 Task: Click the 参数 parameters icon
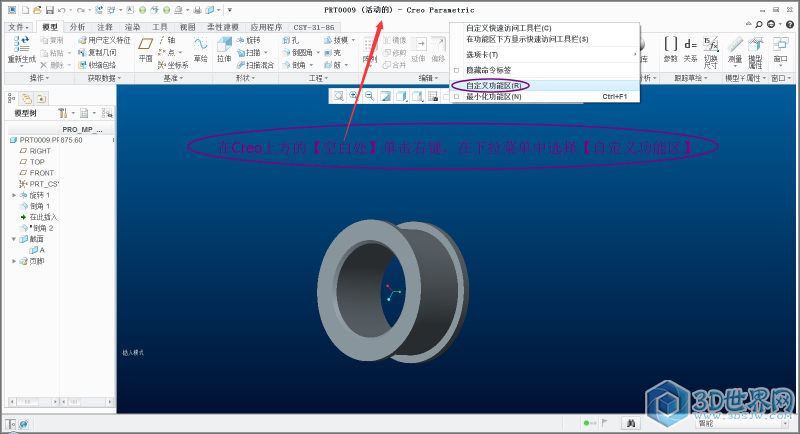(671, 49)
